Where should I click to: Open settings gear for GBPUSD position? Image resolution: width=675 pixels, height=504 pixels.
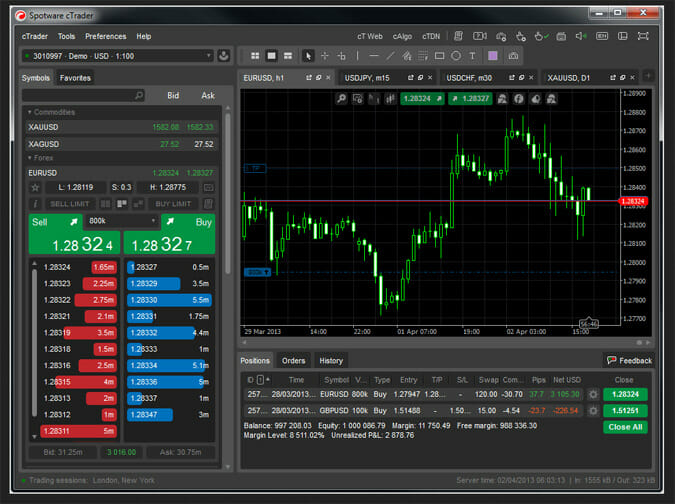(x=593, y=411)
